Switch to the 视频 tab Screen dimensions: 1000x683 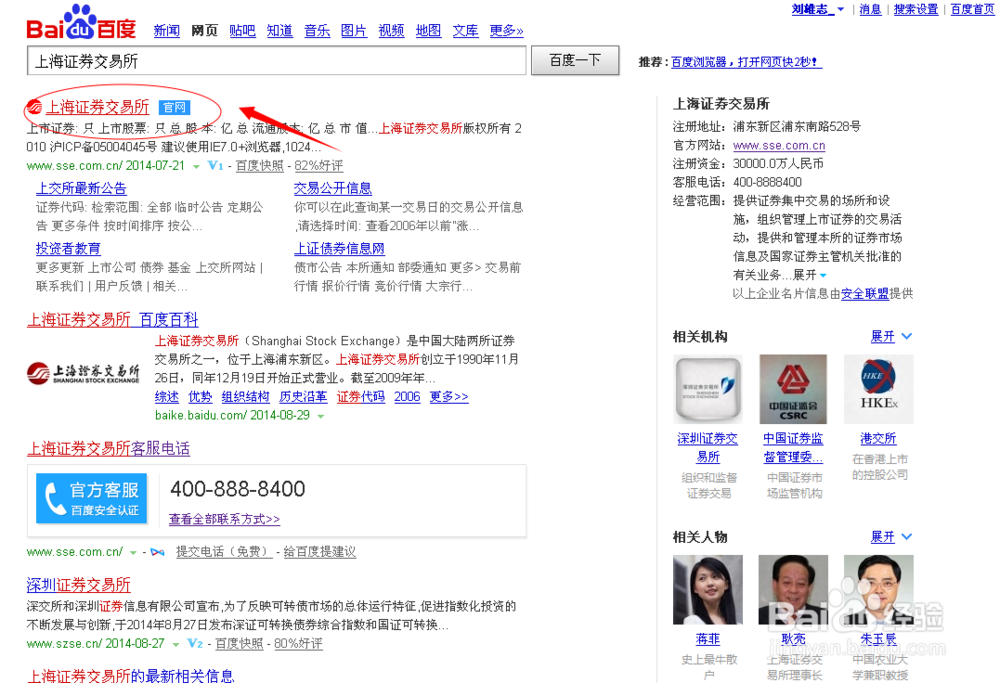point(392,31)
